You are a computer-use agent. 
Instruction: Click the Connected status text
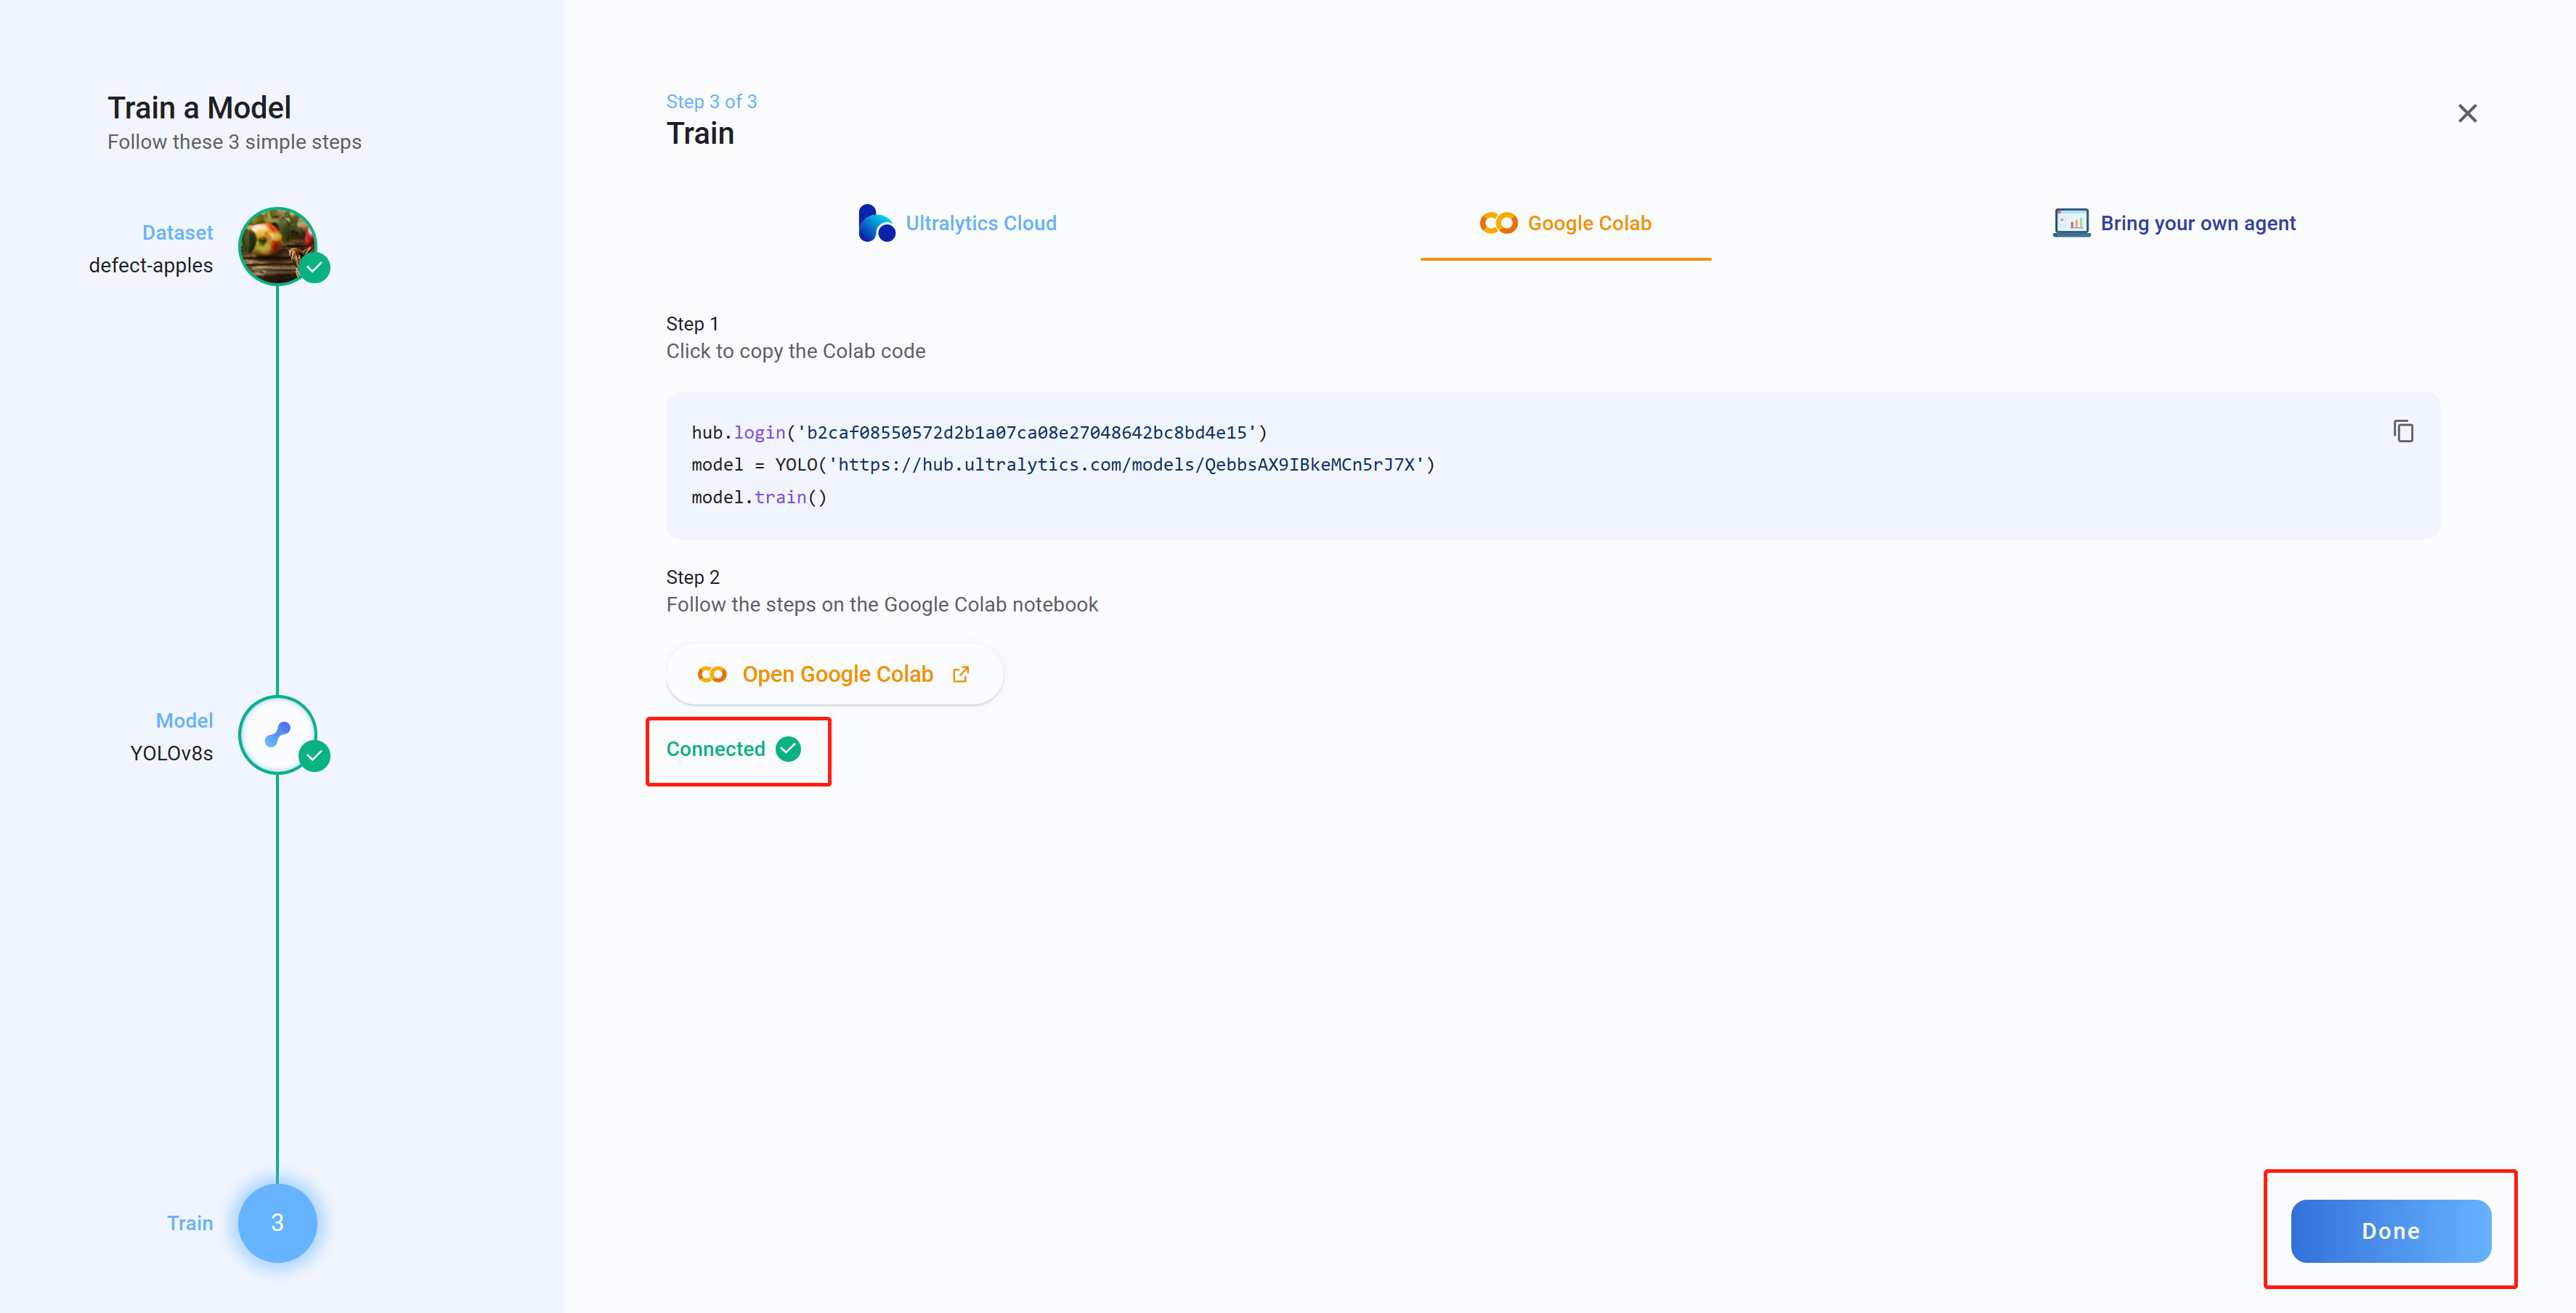point(715,749)
